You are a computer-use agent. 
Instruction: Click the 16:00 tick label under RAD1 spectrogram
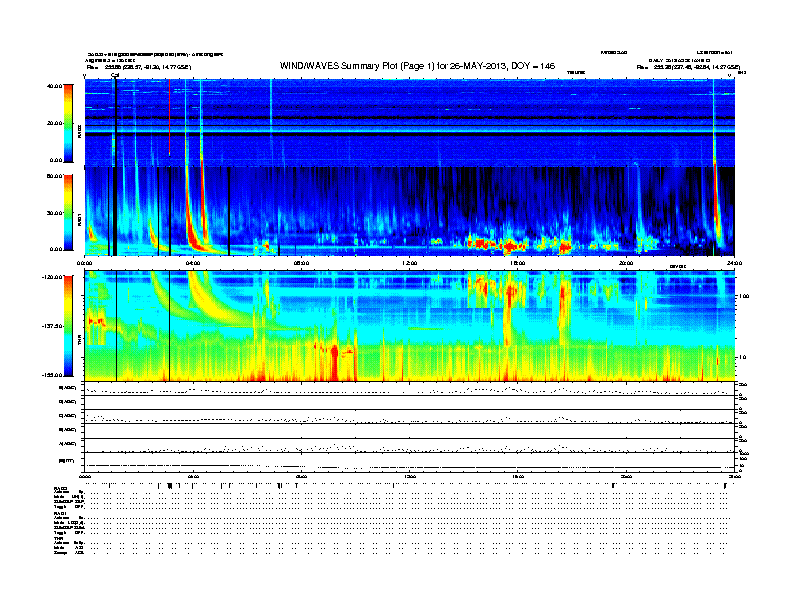(517, 263)
